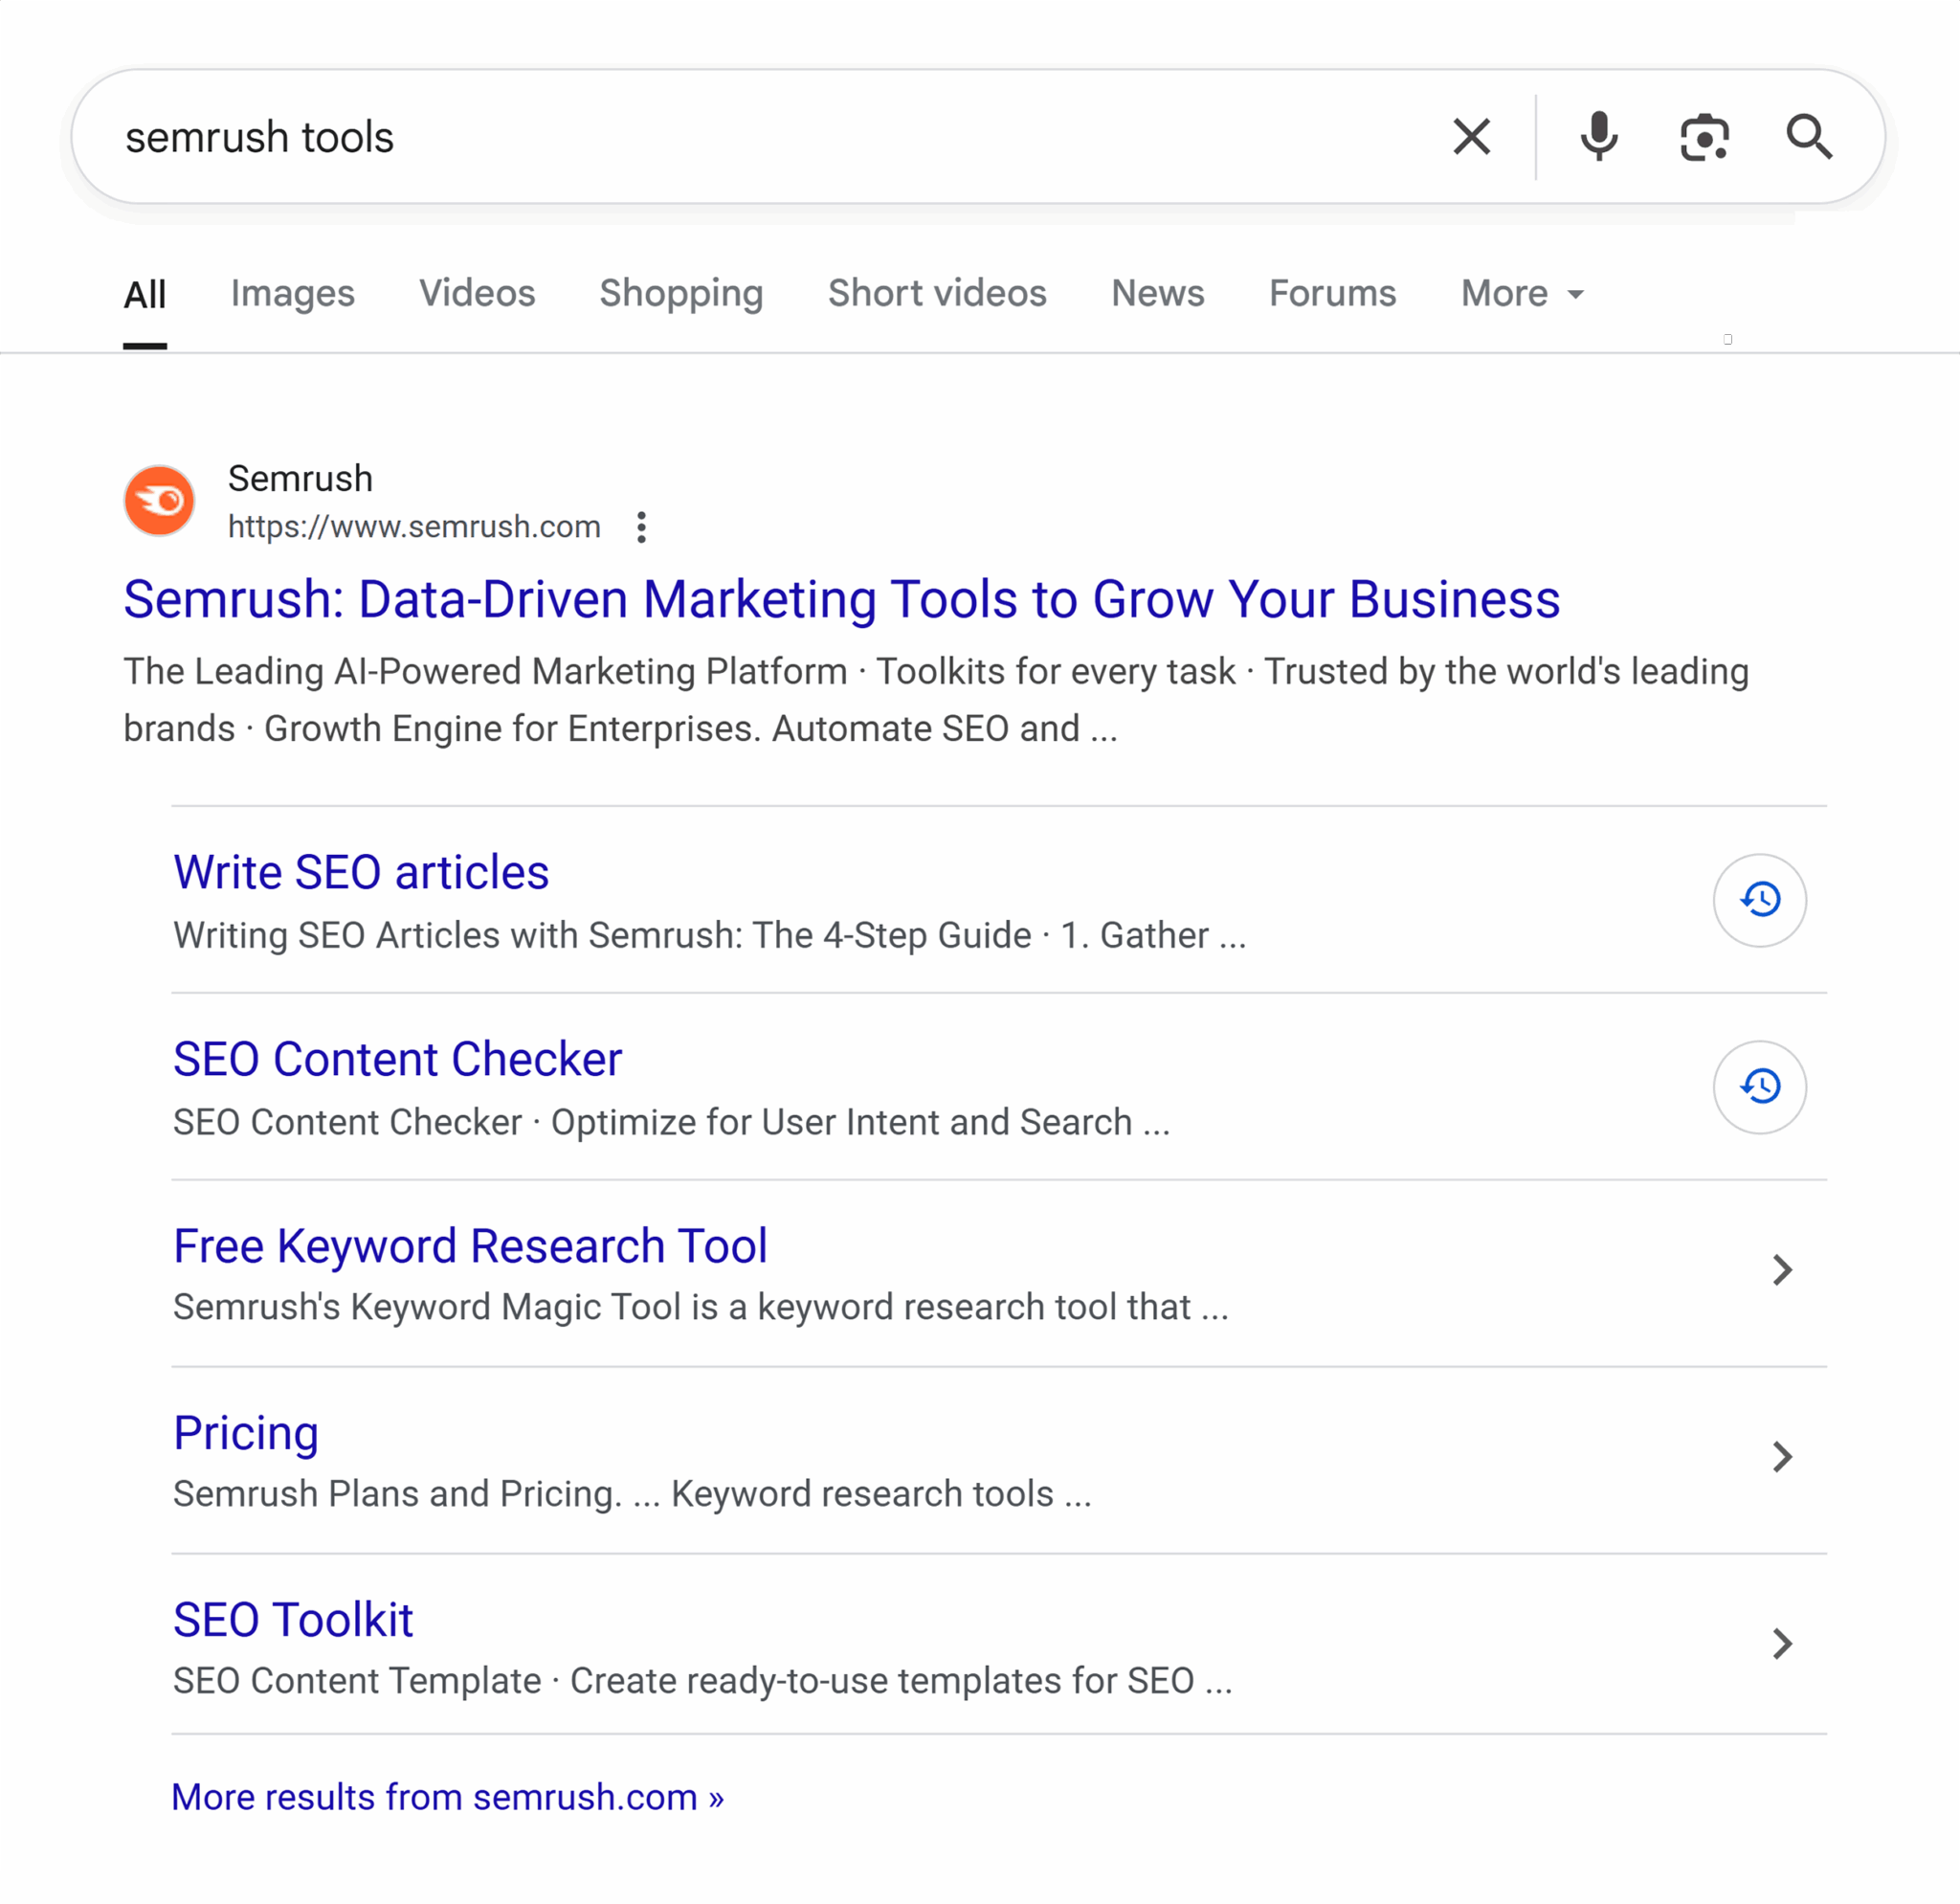Viewport: 1960px width, 1904px height.
Task: Switch to the Videos tab
Action: tap(477, 293)
